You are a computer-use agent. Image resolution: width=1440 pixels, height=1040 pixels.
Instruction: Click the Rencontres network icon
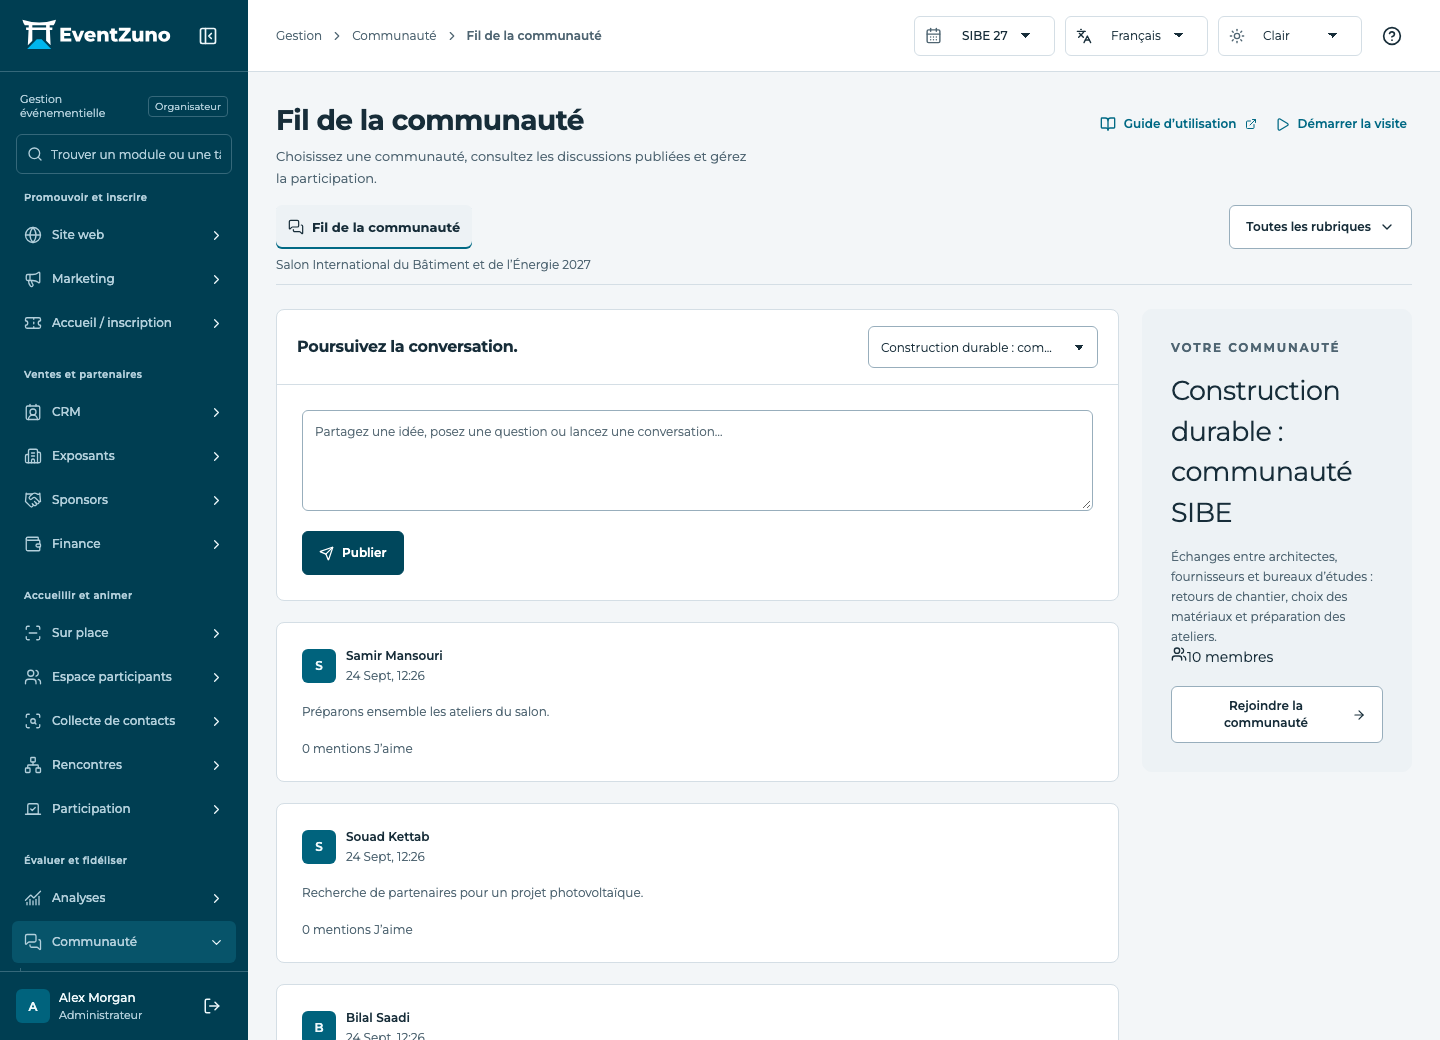[x=33, y=765]
